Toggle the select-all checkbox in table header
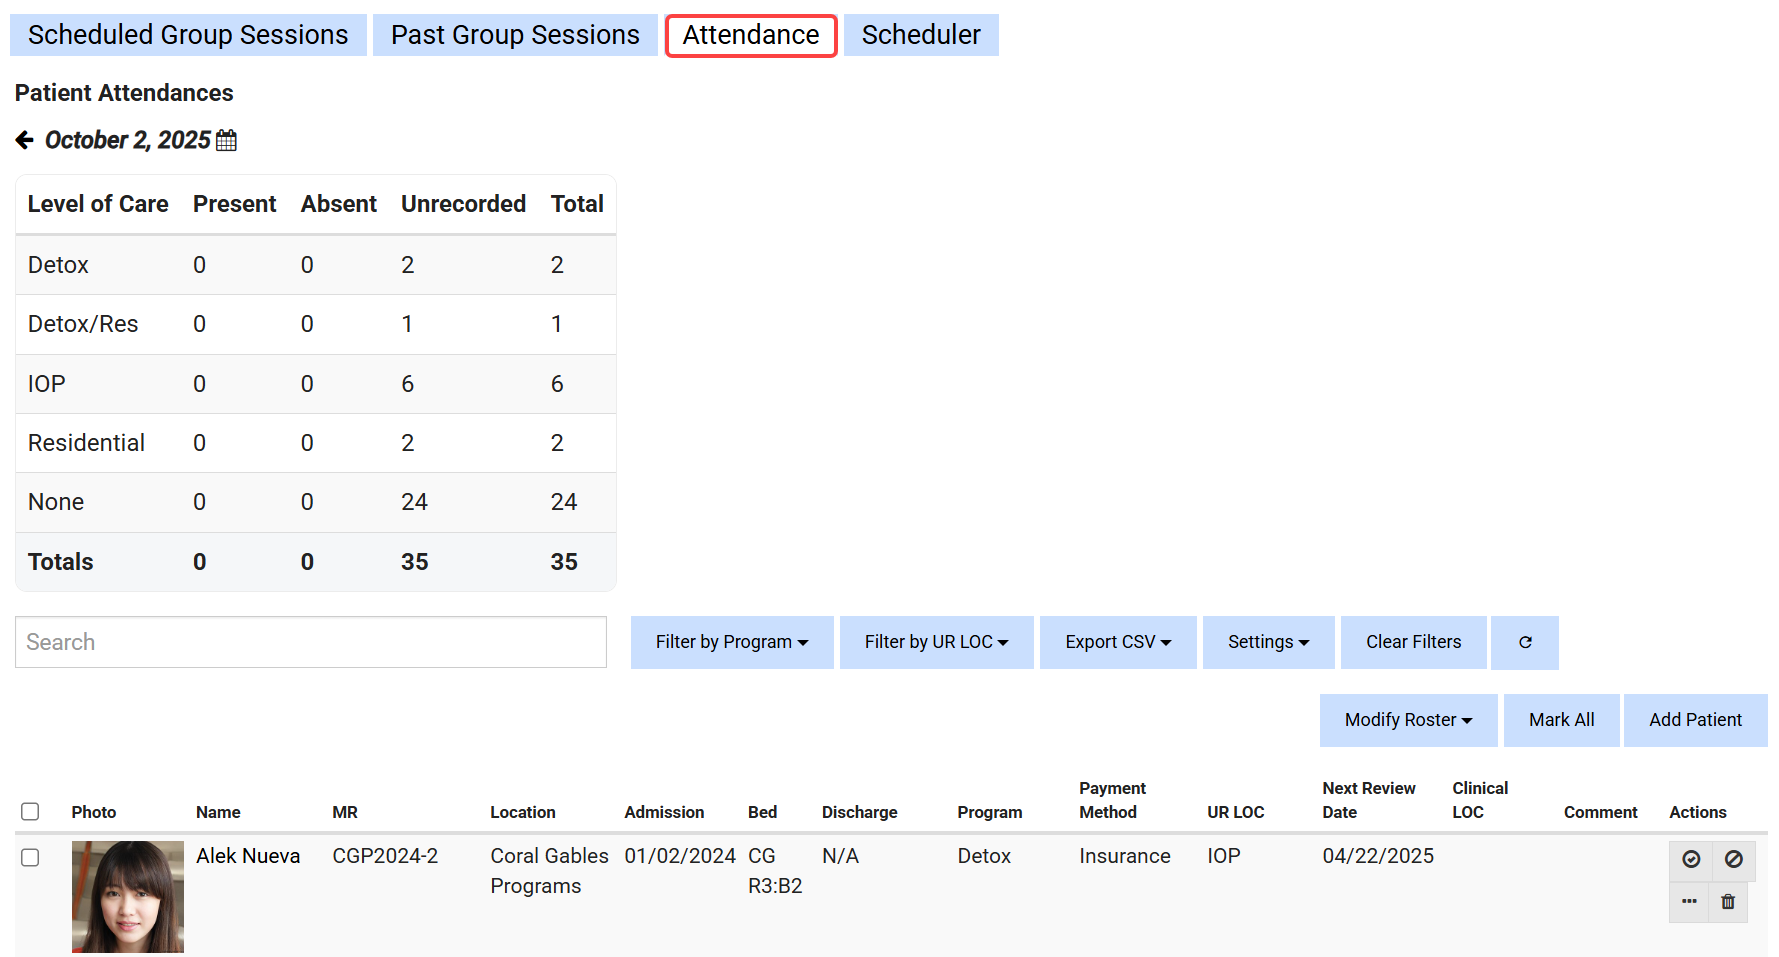This screenshot has height=957, width=1779. click(x=30, y=811)
